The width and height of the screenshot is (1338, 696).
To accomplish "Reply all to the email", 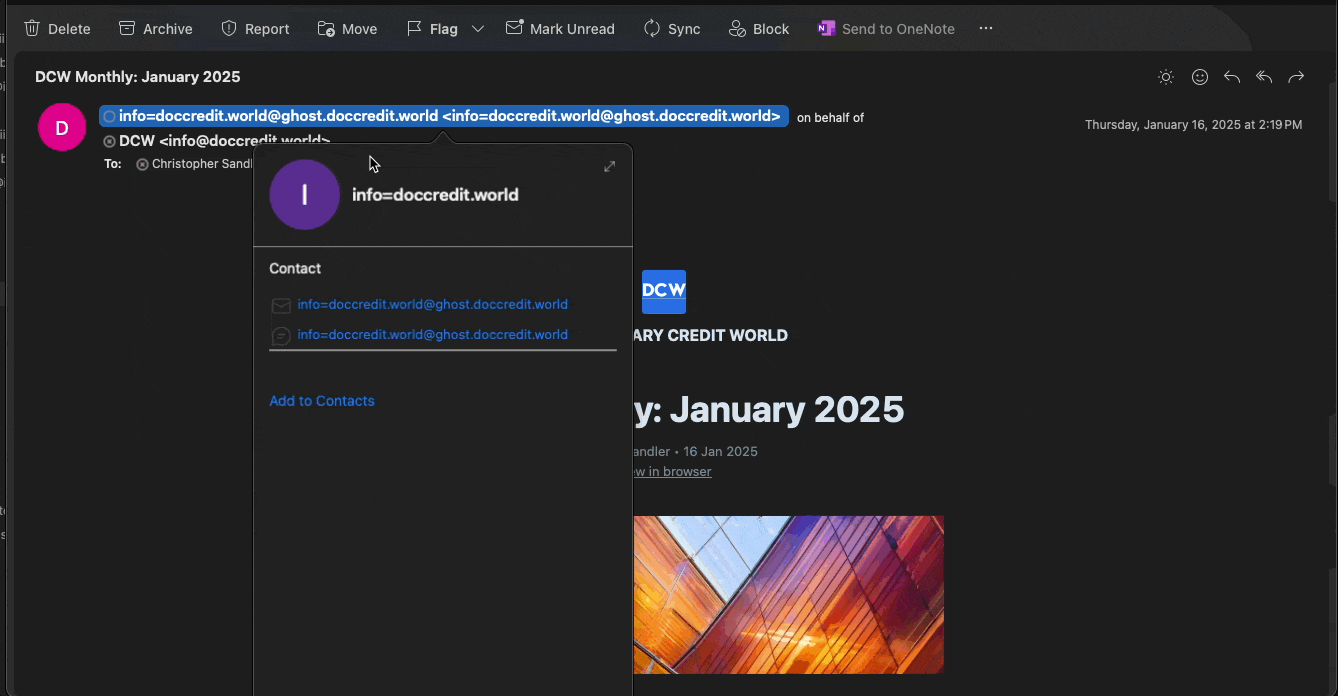I will click(x=1264, y=77).
